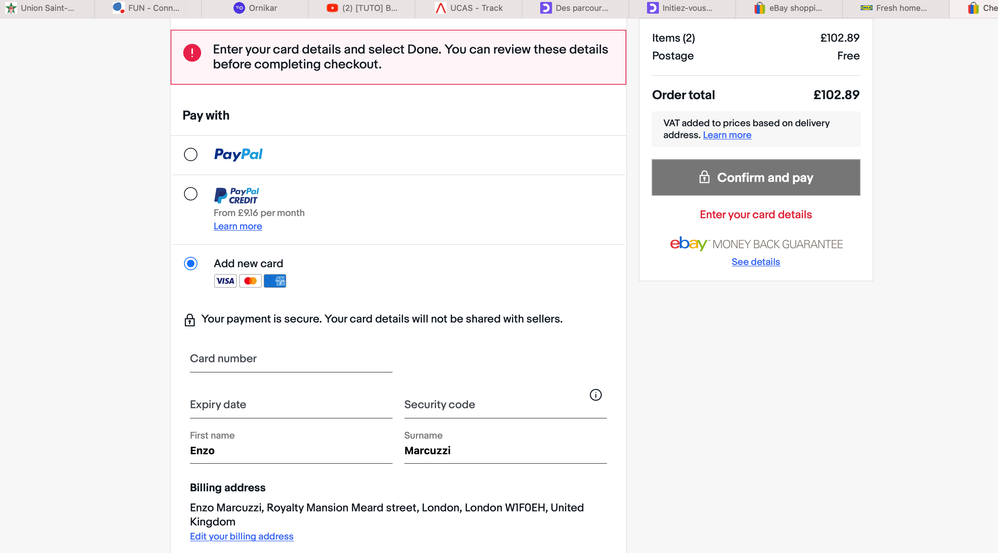Click the red error alert icon
This screenshot has width=998, height=553.
coord(192,53)
